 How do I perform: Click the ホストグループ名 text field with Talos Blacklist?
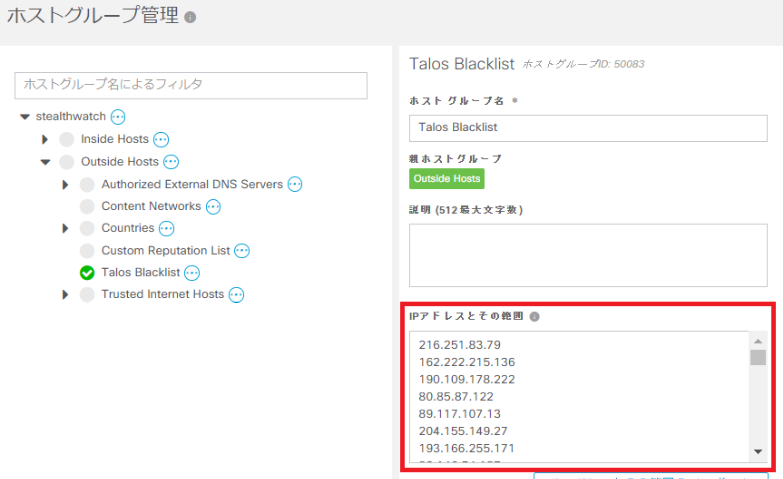click(588, 128)
